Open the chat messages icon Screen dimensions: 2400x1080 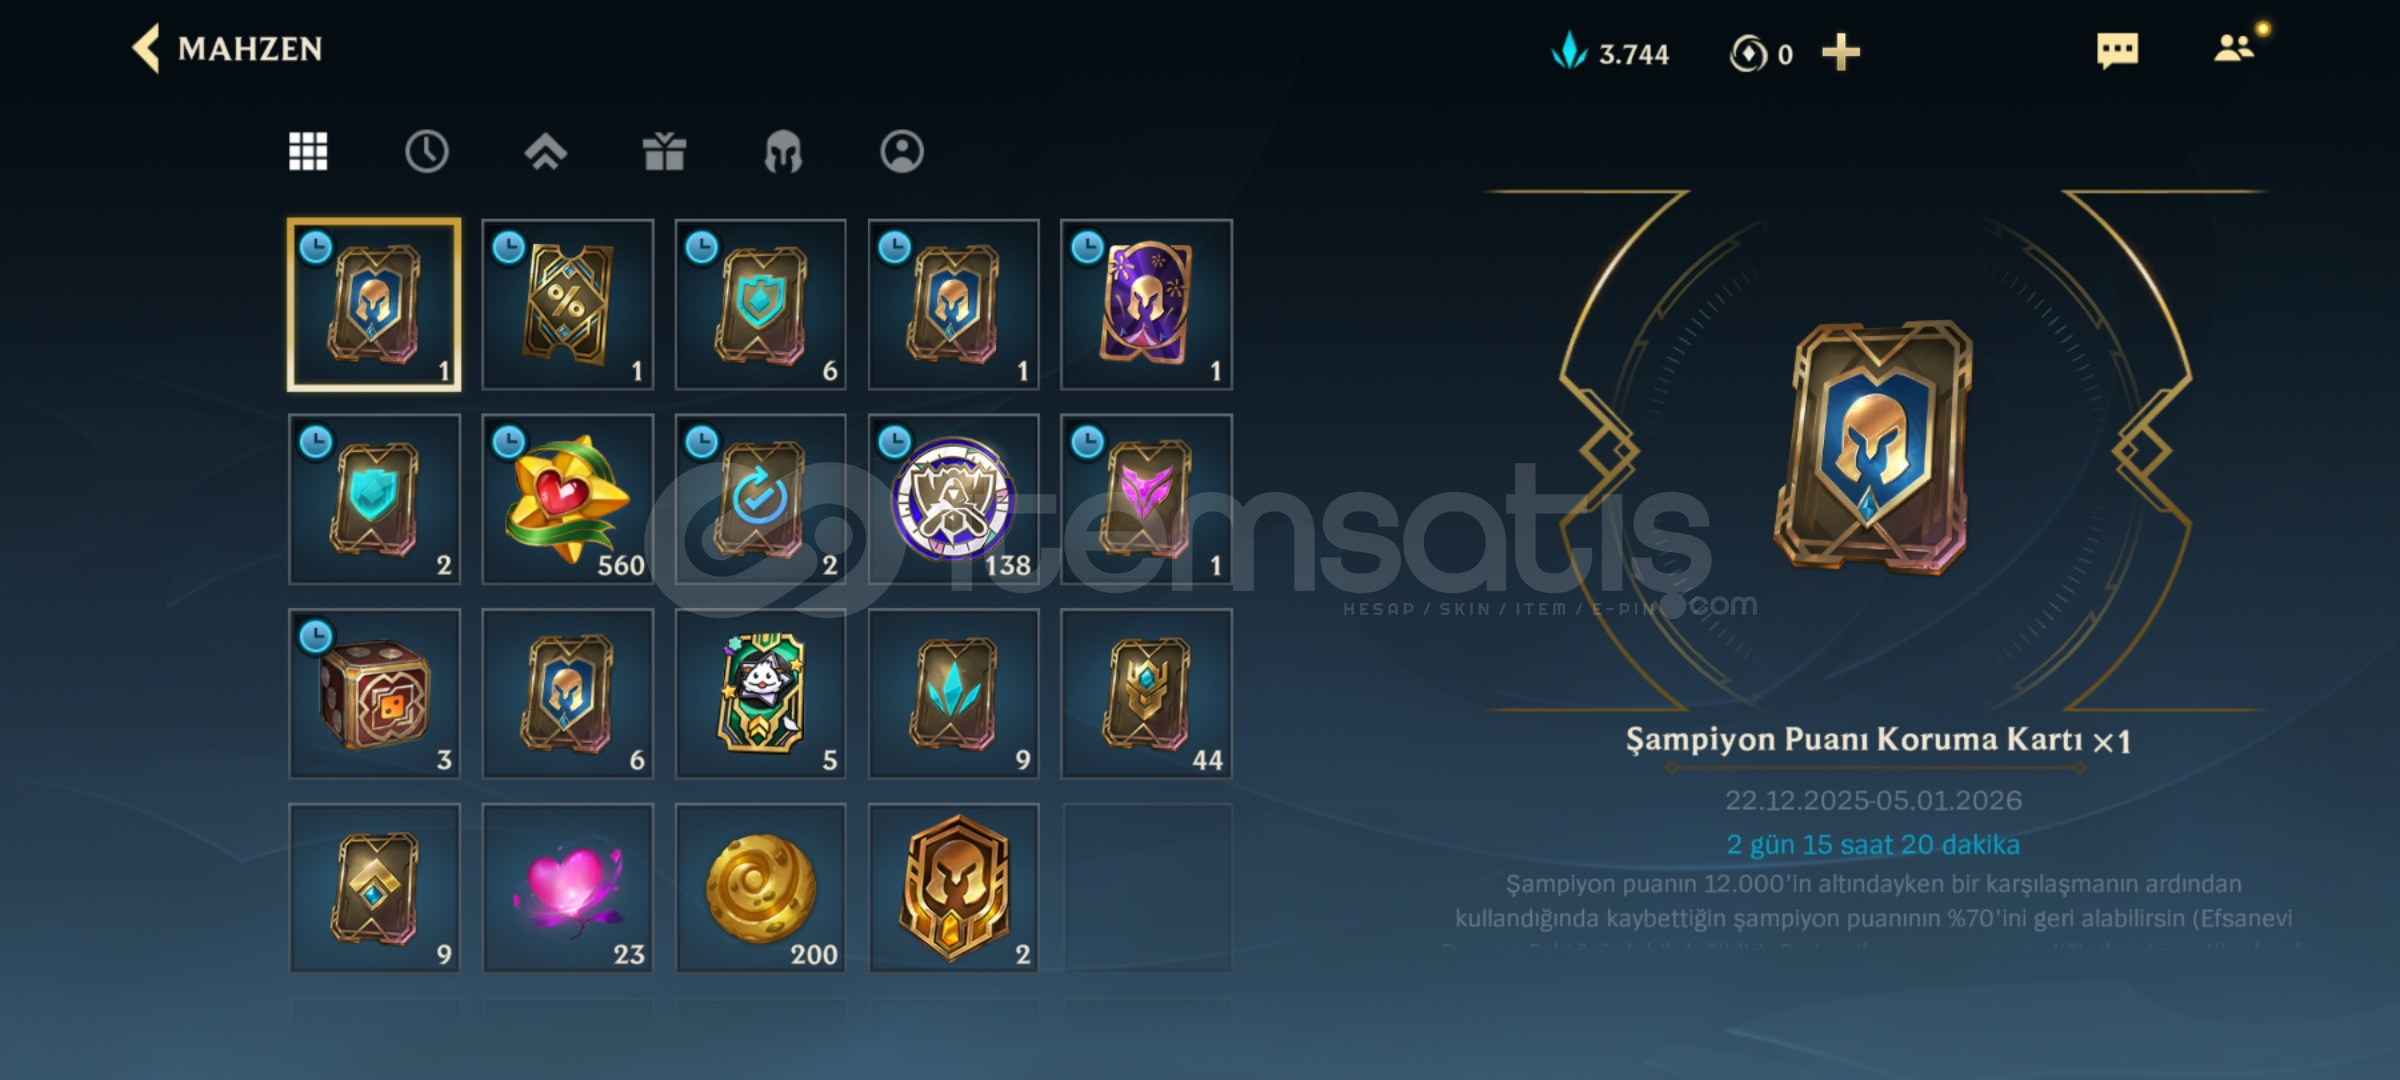[x=2117, y=50]
